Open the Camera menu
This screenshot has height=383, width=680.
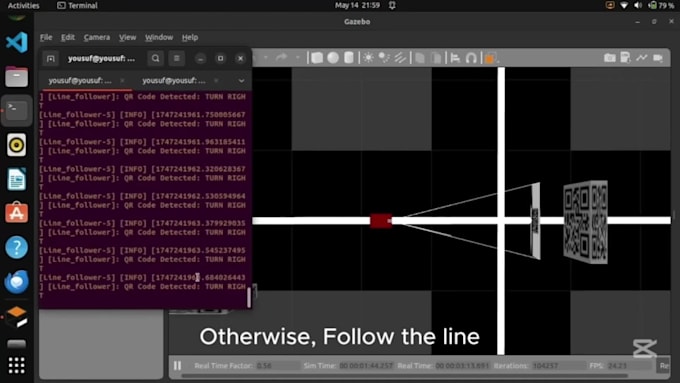tap(97, 37)
